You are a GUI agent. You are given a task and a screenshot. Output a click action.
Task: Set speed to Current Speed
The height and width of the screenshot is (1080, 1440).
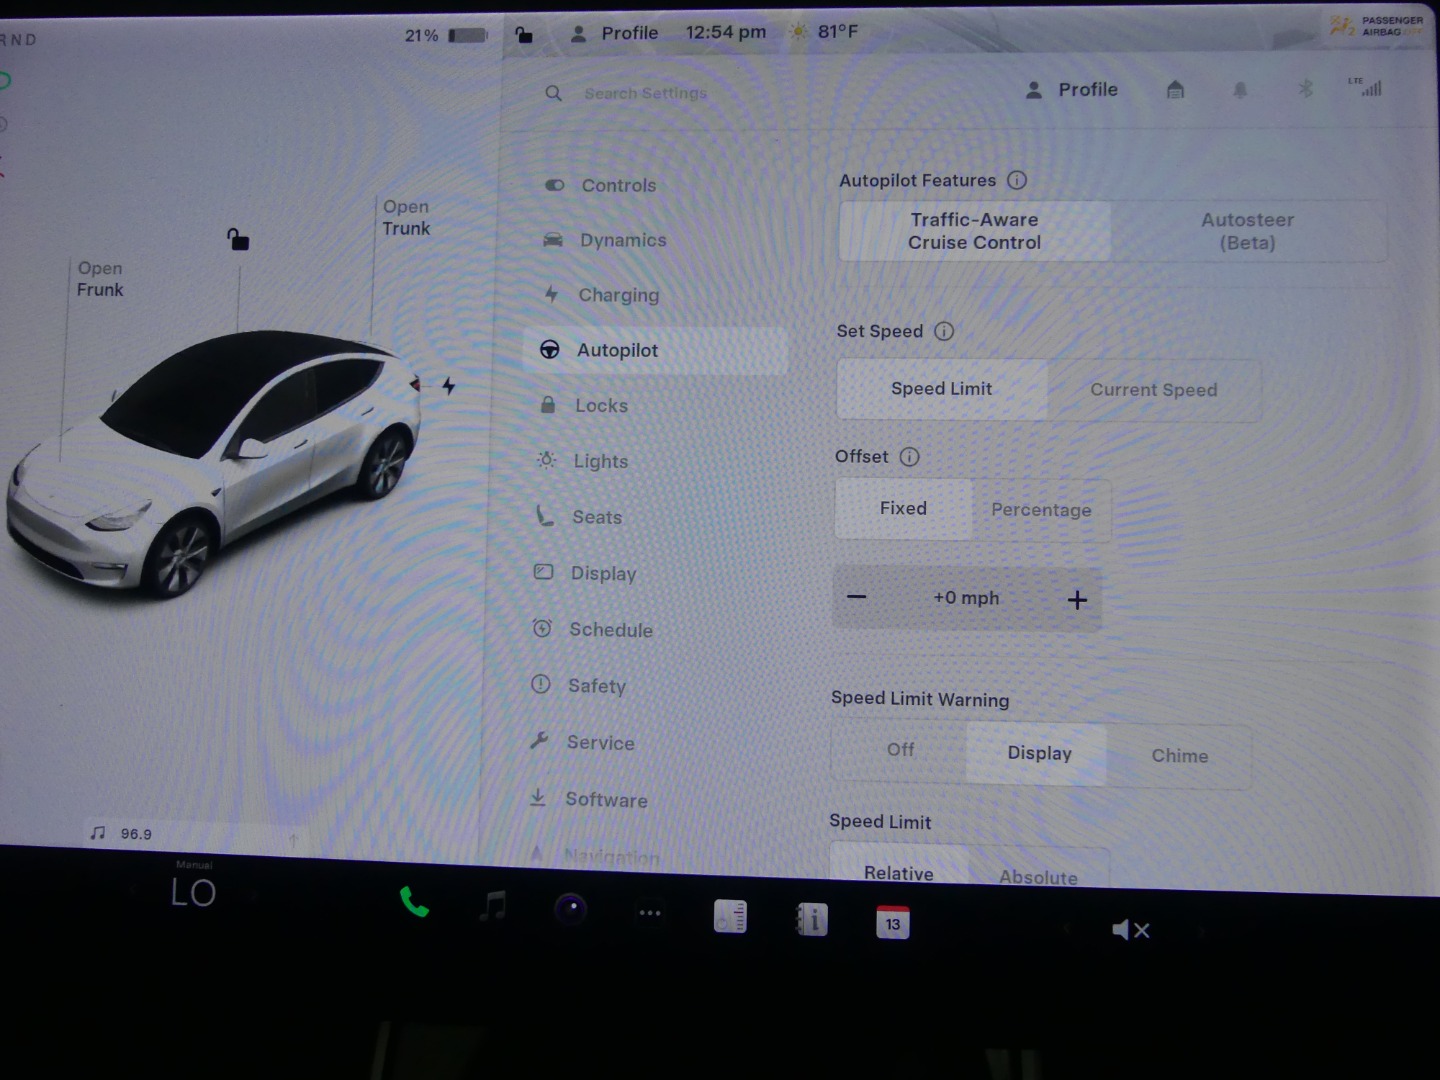(1153, 390)
